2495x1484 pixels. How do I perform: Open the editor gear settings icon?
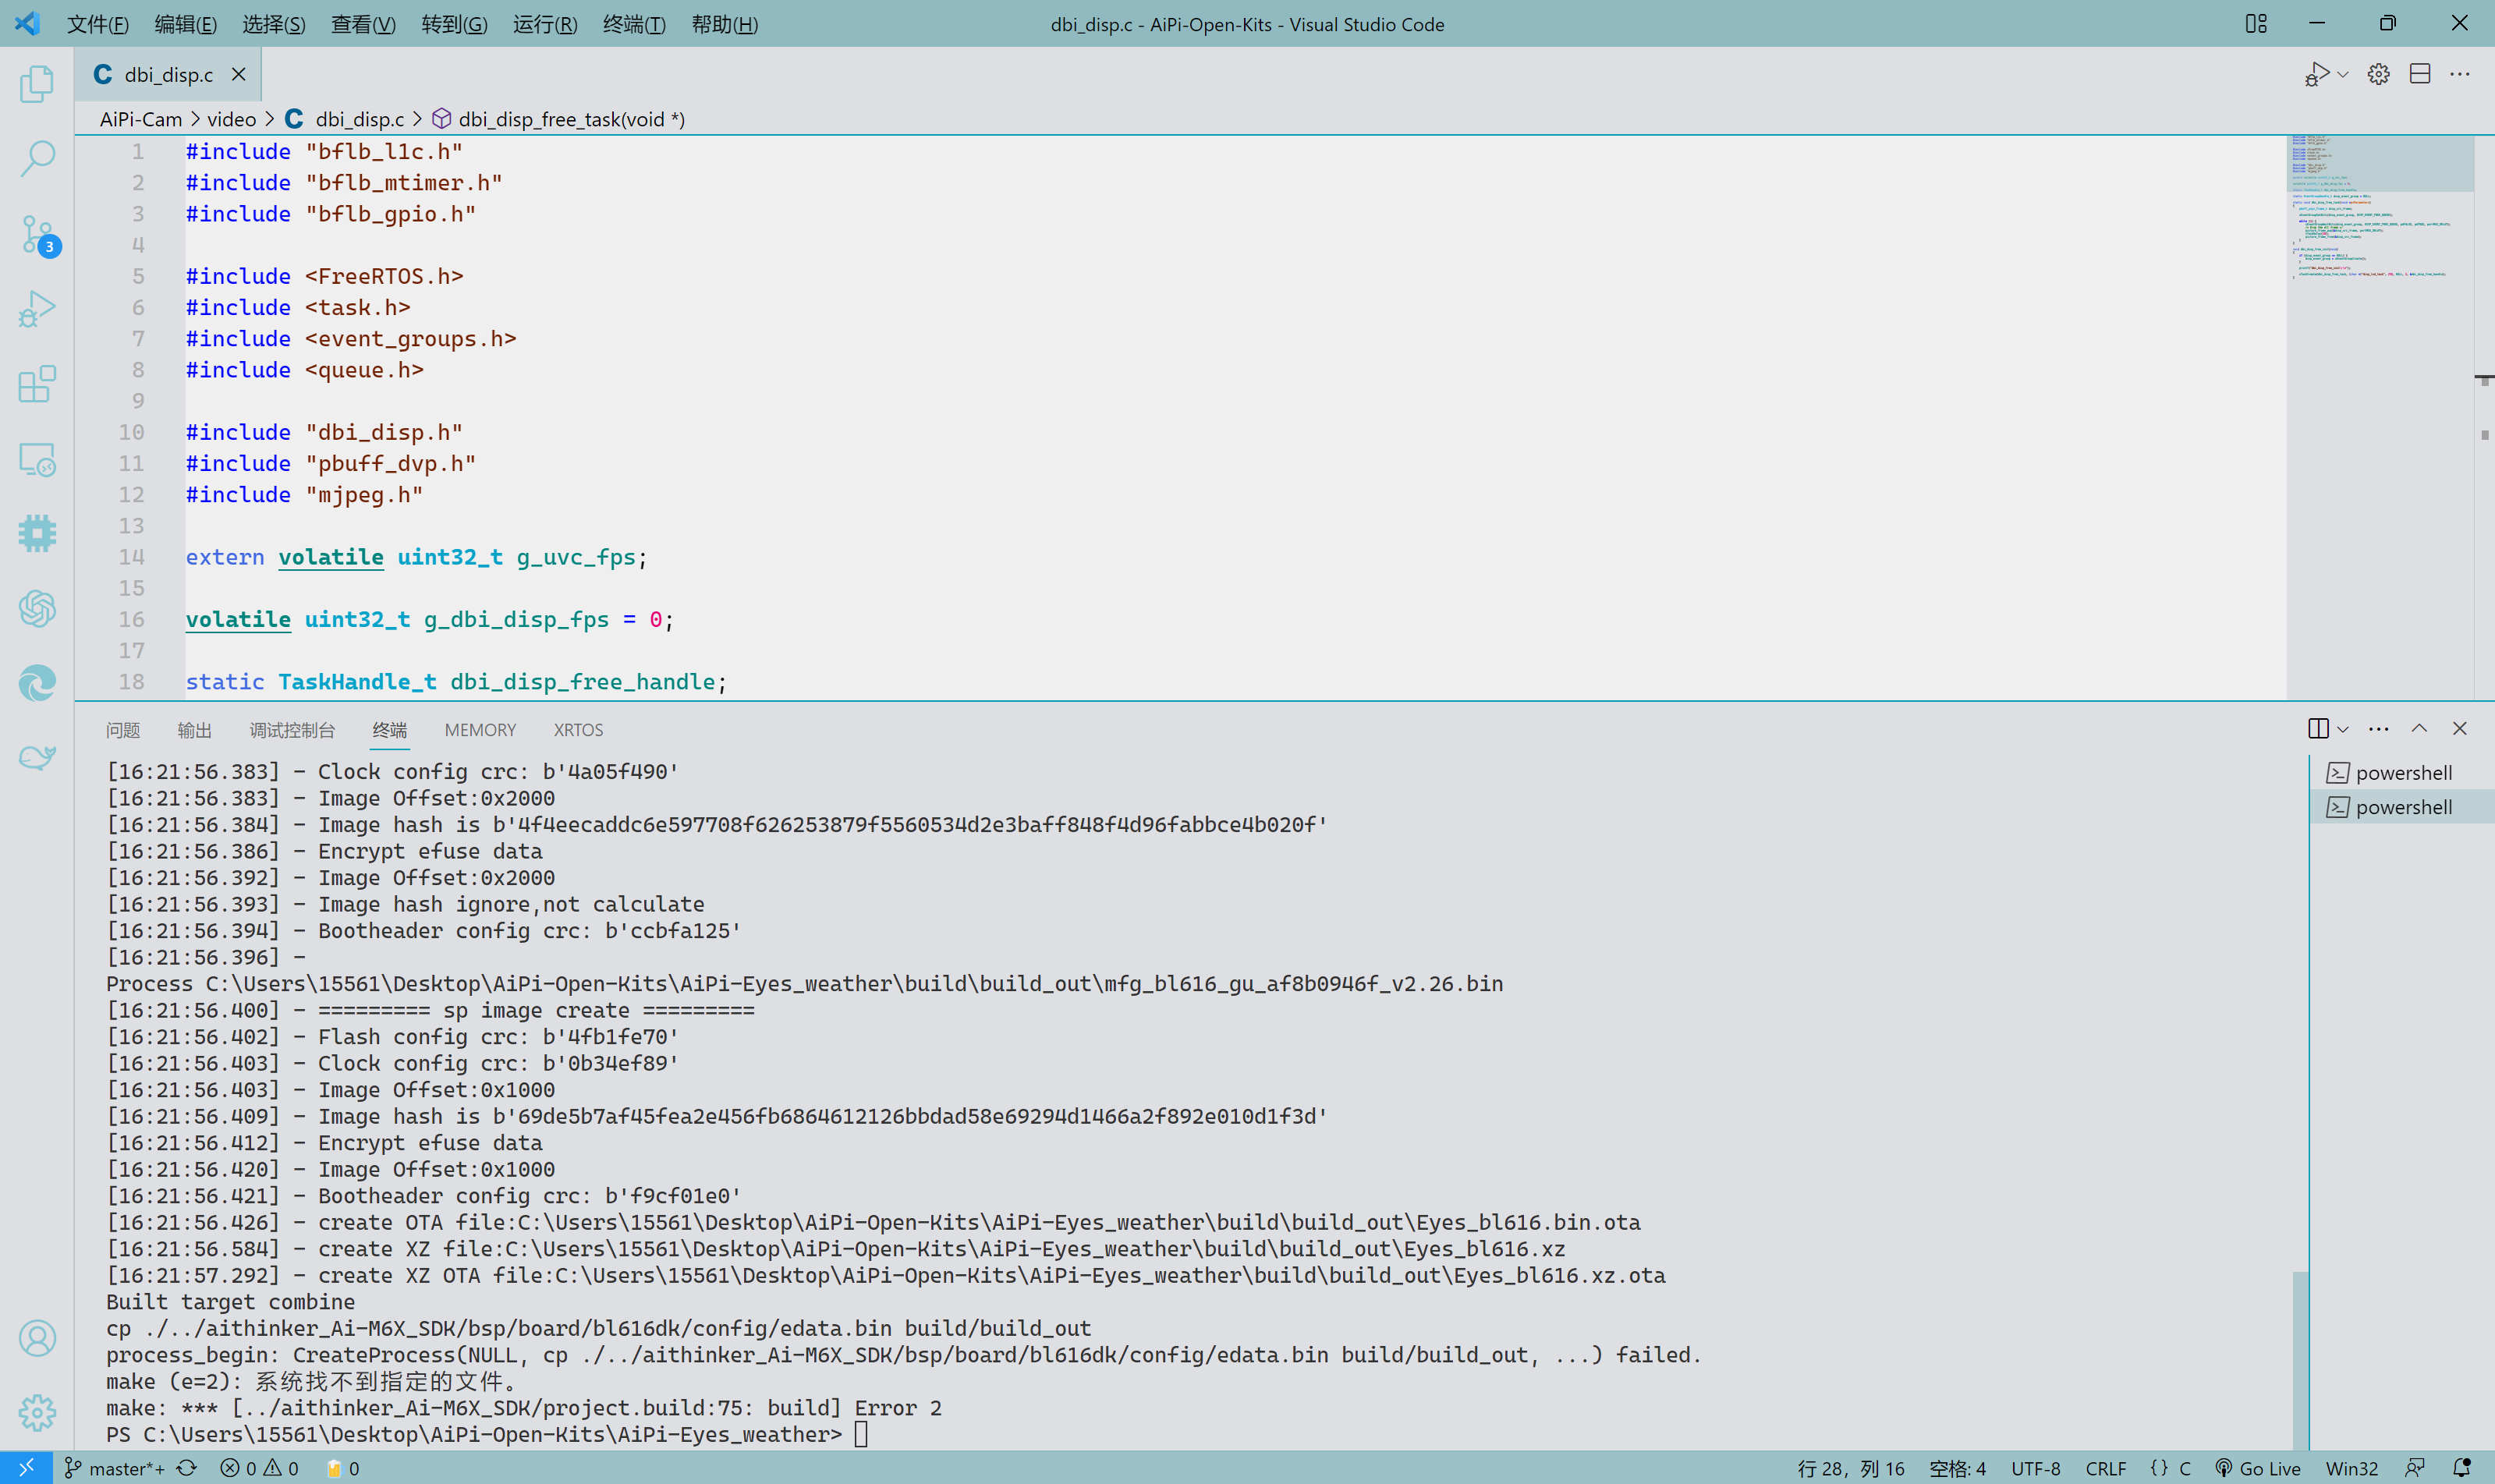coord(2379,74)
